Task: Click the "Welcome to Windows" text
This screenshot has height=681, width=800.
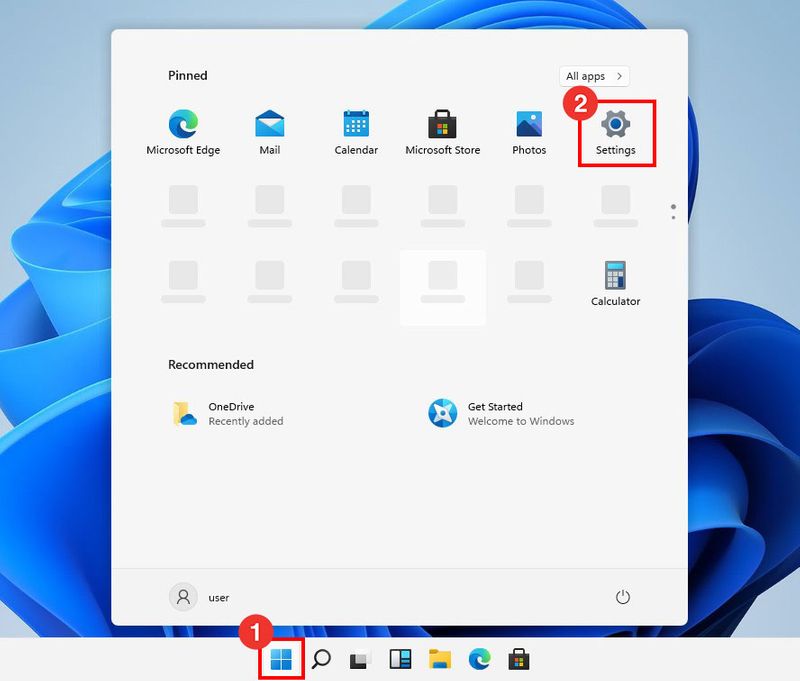Action: tap(521, 421)
